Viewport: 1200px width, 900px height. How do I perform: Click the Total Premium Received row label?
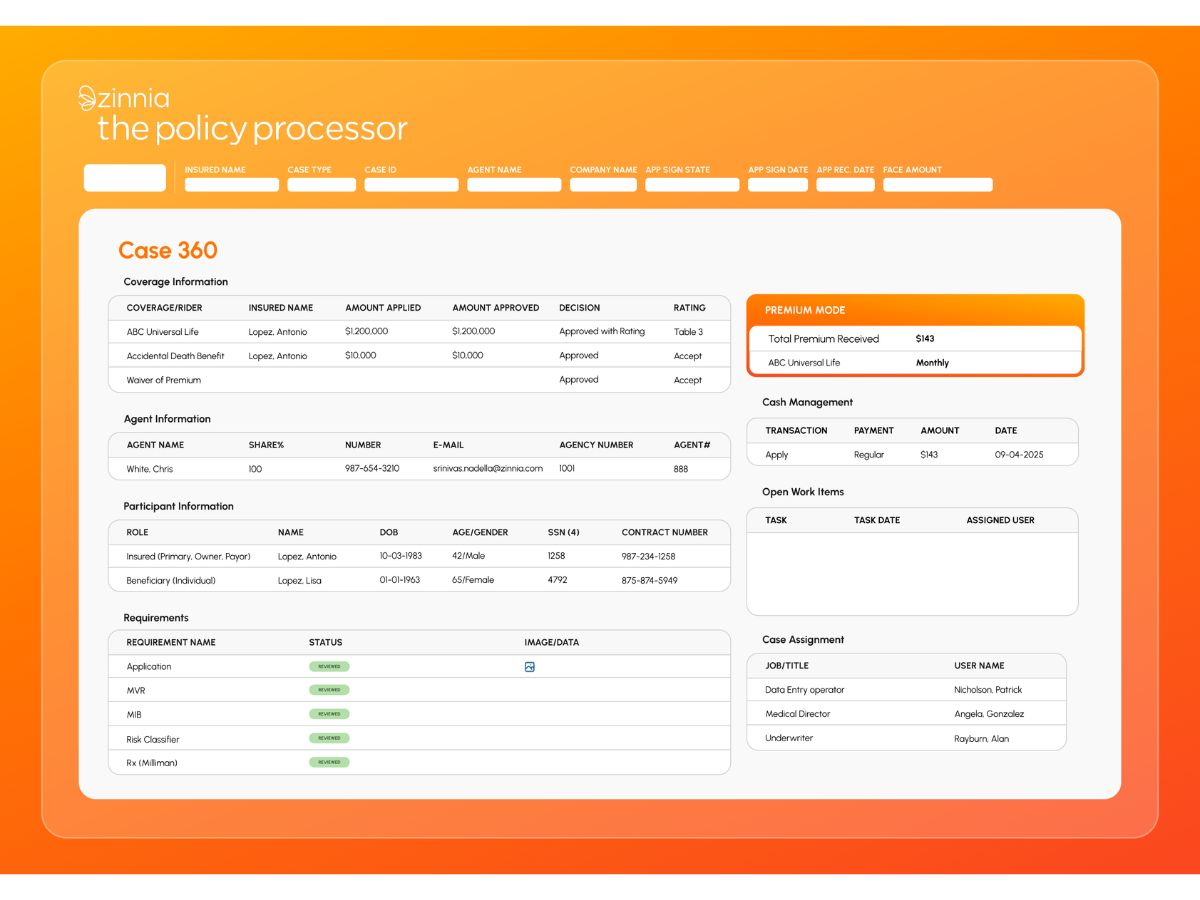823,339
